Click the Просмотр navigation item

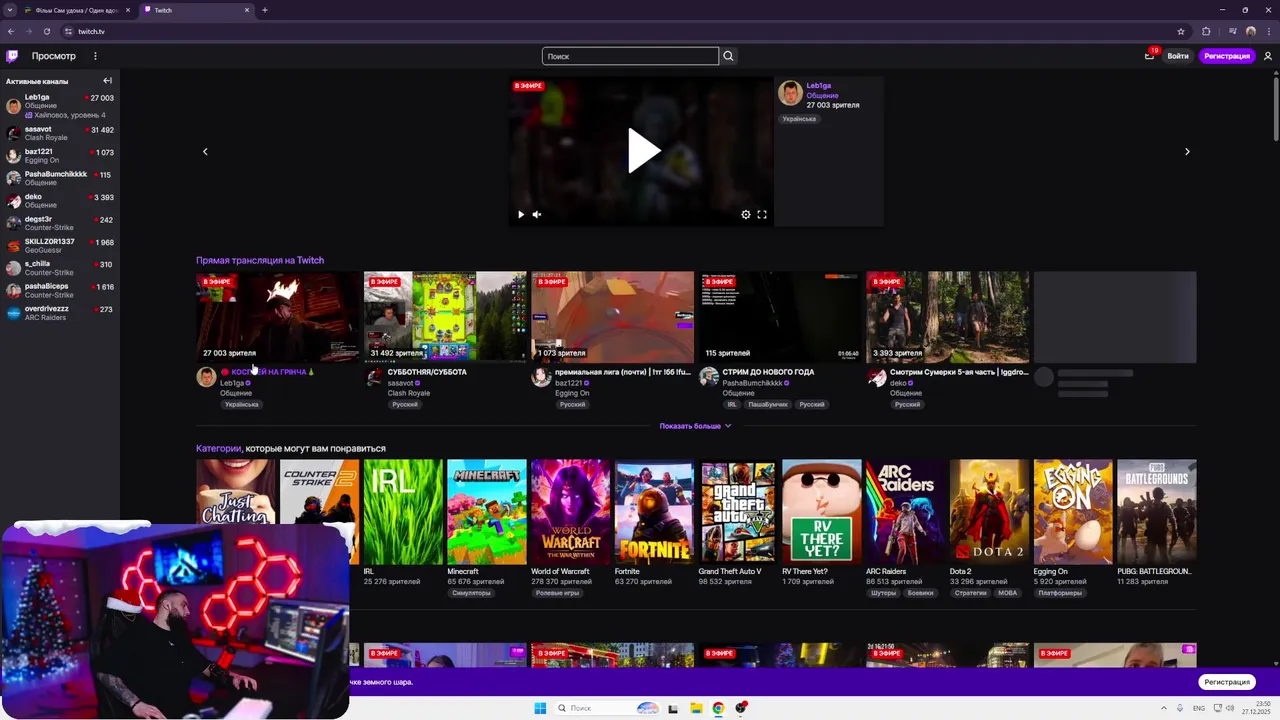(x=53, y=56)
